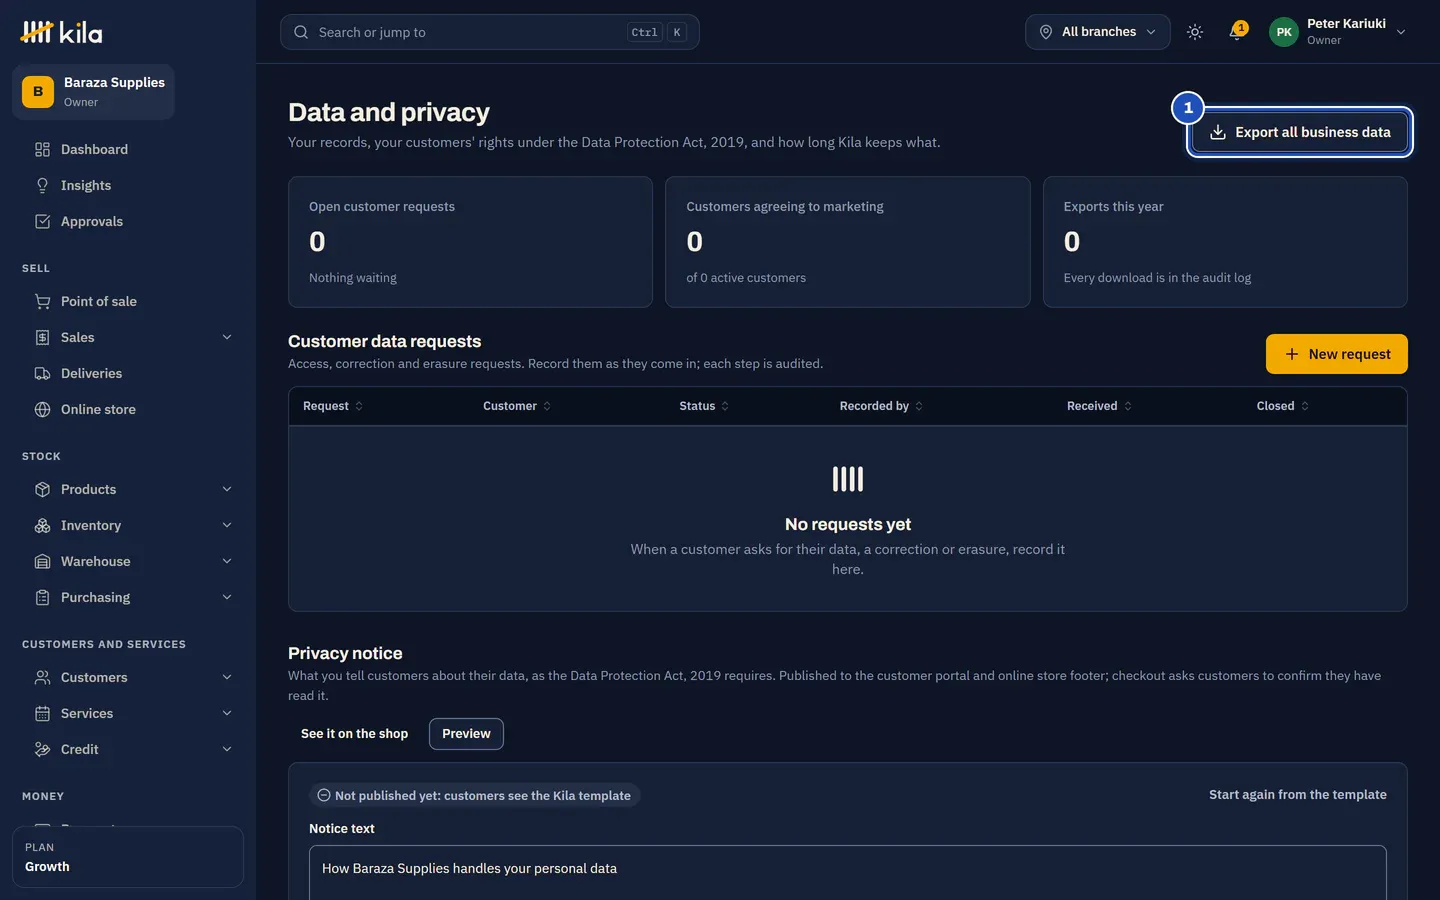Click the PK user avatar
Image resolution: width=1440 pixels, height=900 pixels.
(1284, 32)
